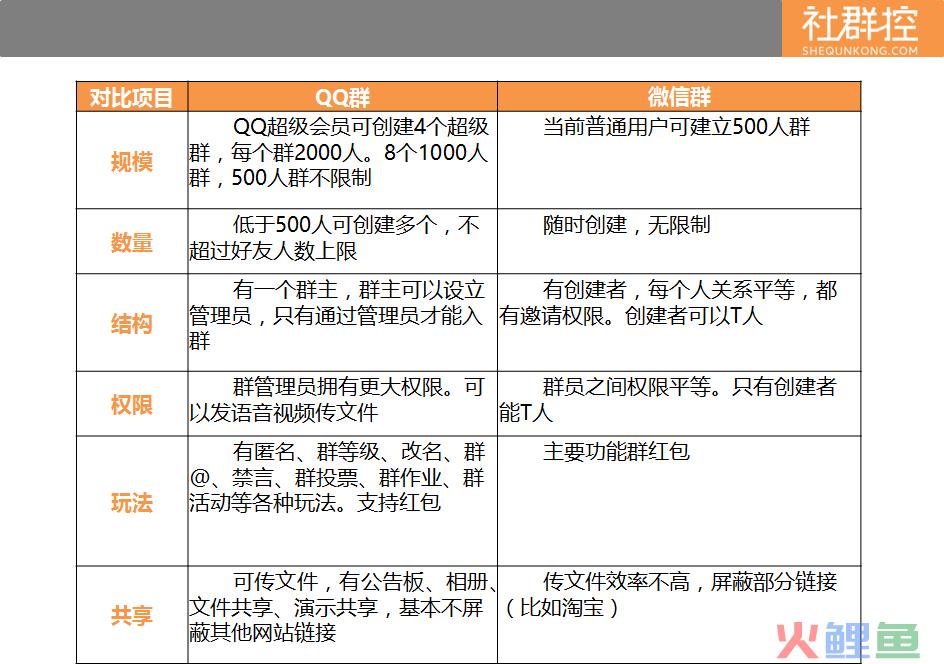Select the cell starting 低于500人可创建多个
Screen dimensions: 944x664
coord(343,242)
